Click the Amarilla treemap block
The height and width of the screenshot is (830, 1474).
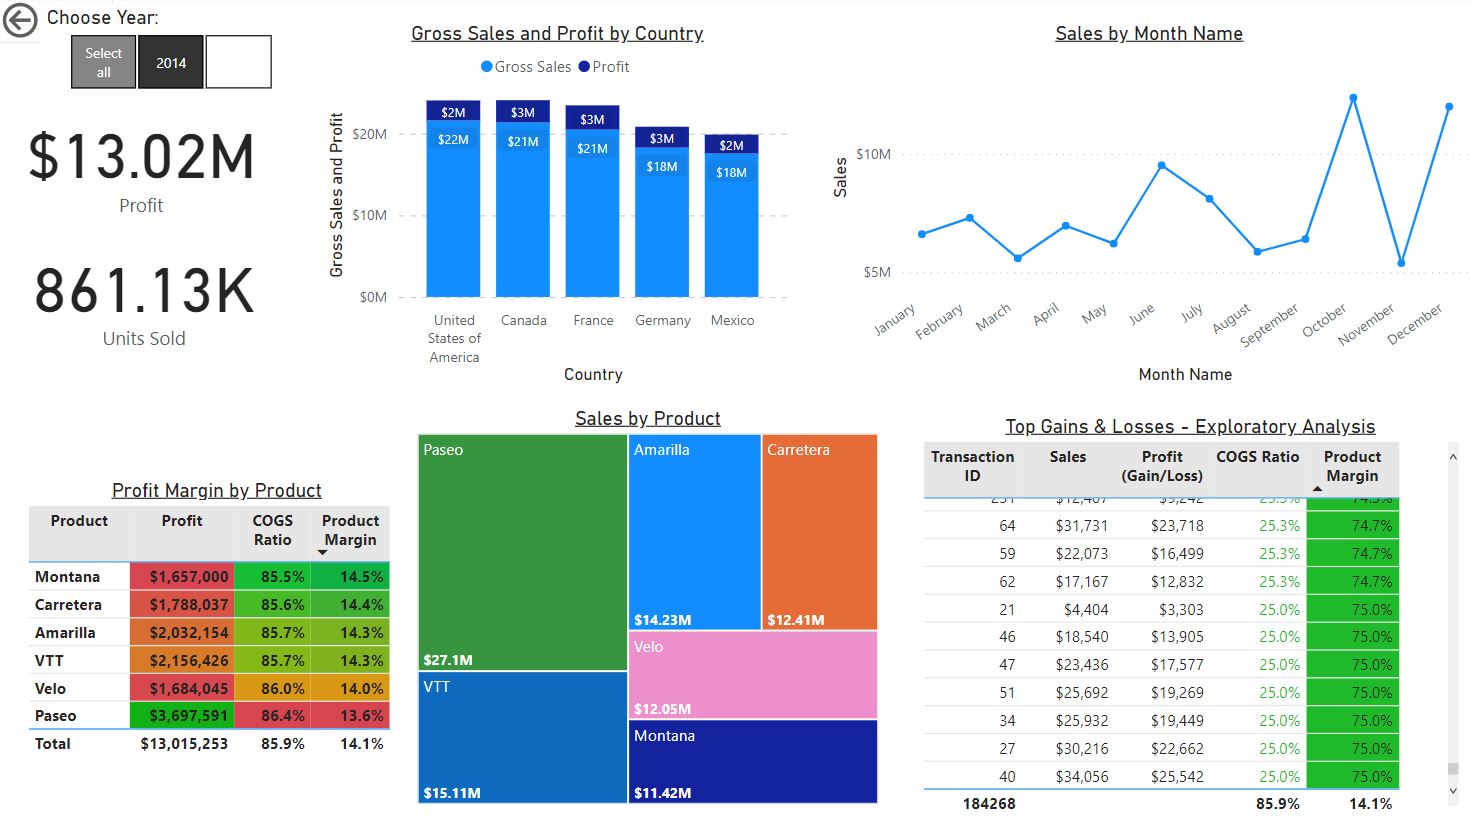[x=694, y=530]
